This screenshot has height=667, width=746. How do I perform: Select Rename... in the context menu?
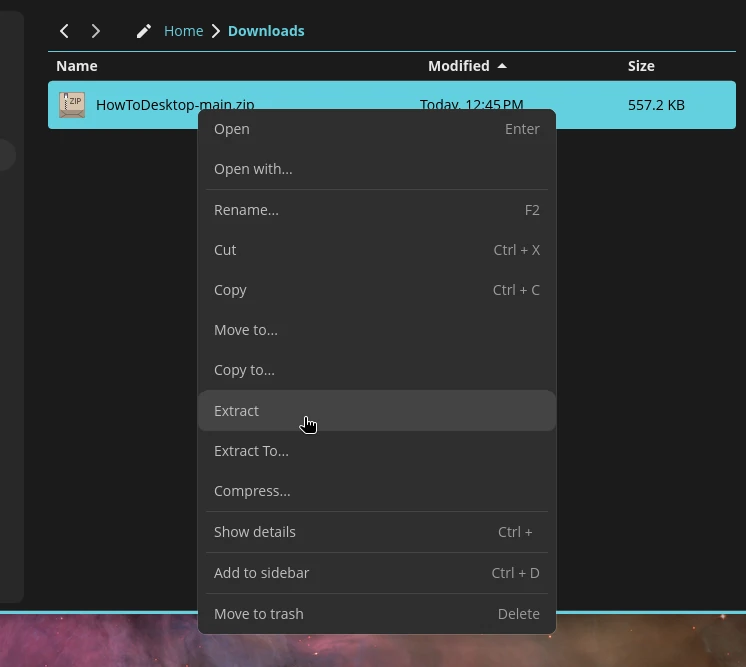click(377, 210)
